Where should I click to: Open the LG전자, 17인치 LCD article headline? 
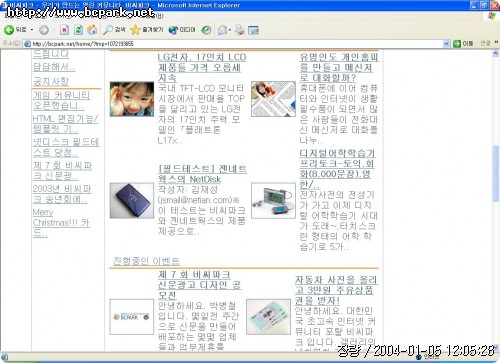click(x=202, y=67)
